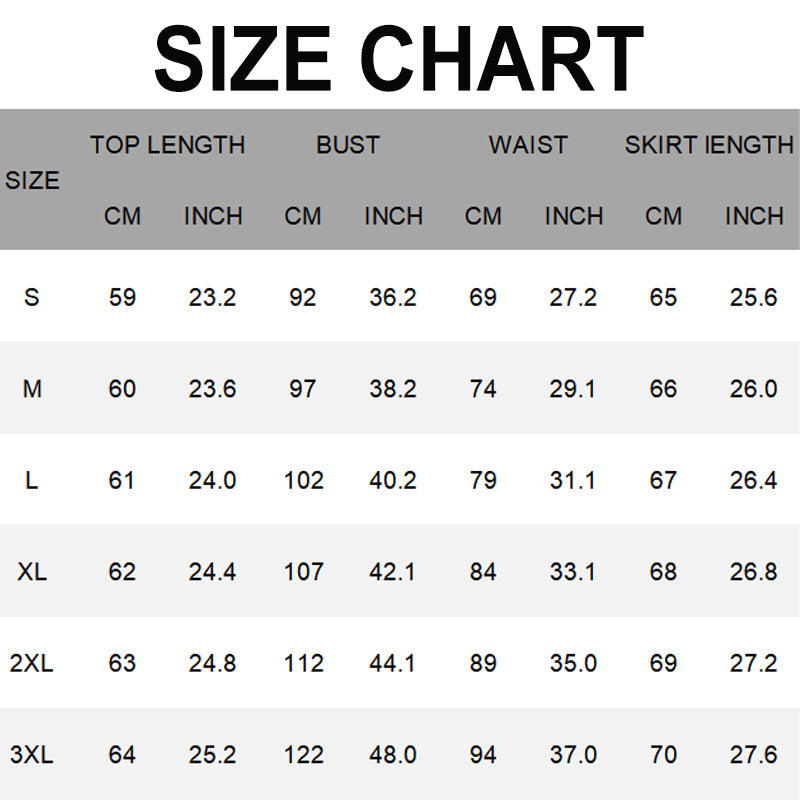Click the SKIRT LENGTH column header
Image resolution: width=800 pixels, height=800 pixels.
[x=708, y=145]
